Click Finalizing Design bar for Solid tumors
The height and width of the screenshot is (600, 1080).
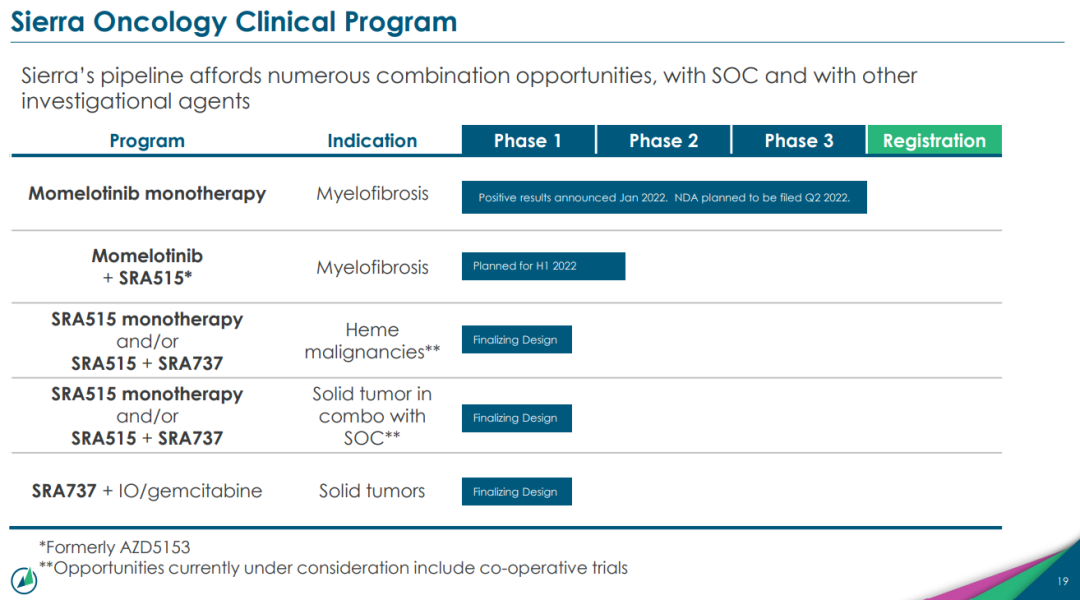coord(516,492)
